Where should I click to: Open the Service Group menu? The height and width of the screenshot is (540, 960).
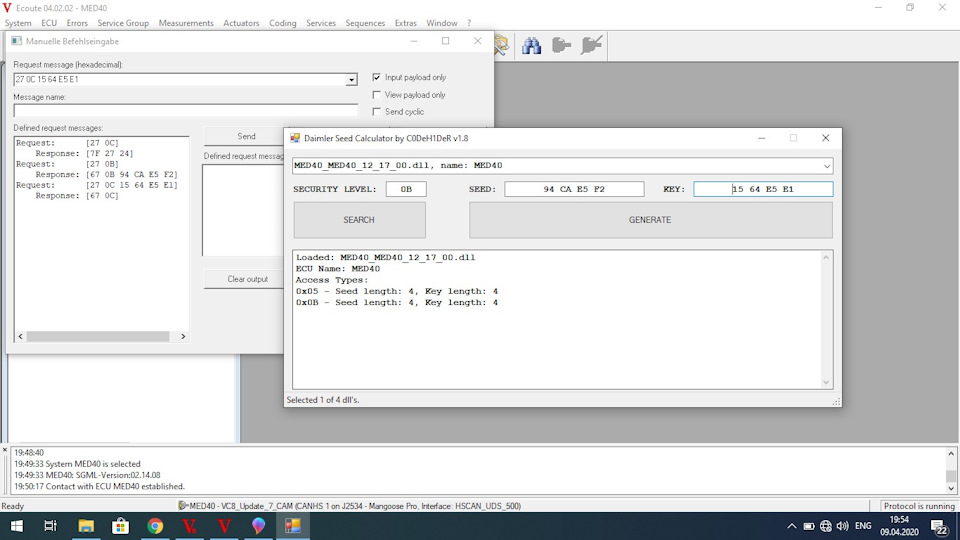point(123,23)
